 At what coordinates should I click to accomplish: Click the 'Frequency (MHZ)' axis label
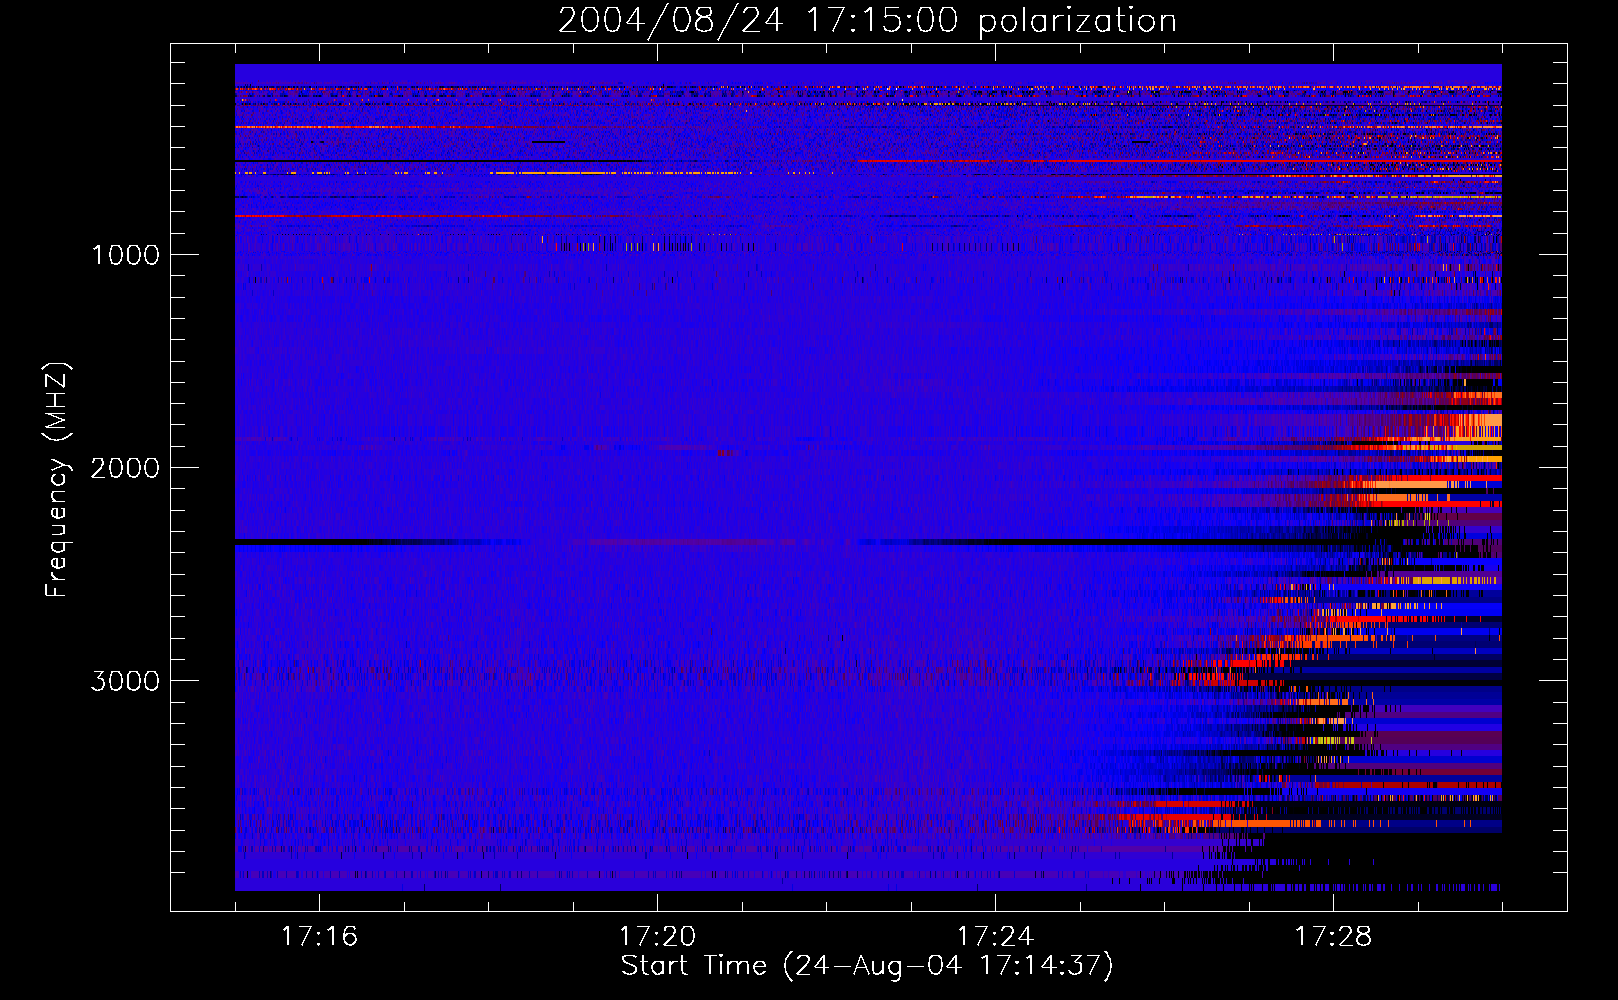[56, 480]
